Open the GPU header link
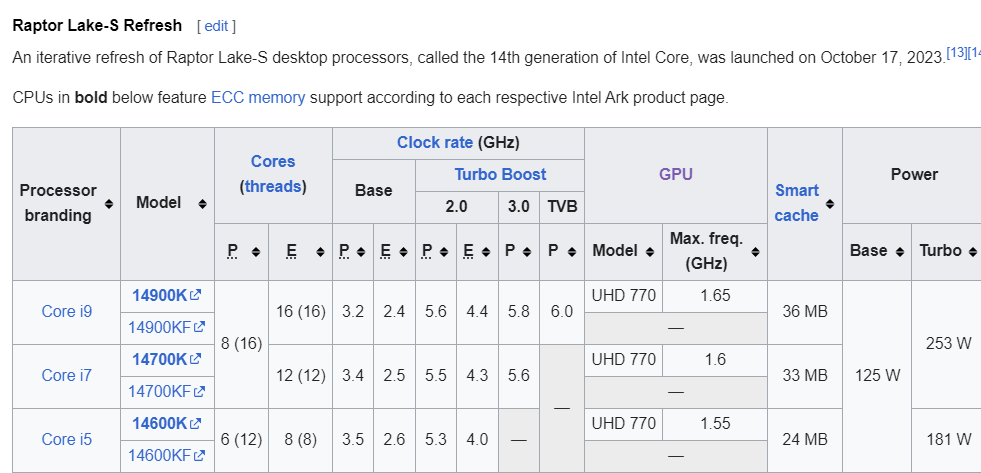Screen dimensions: 981x473 point(676,175)
